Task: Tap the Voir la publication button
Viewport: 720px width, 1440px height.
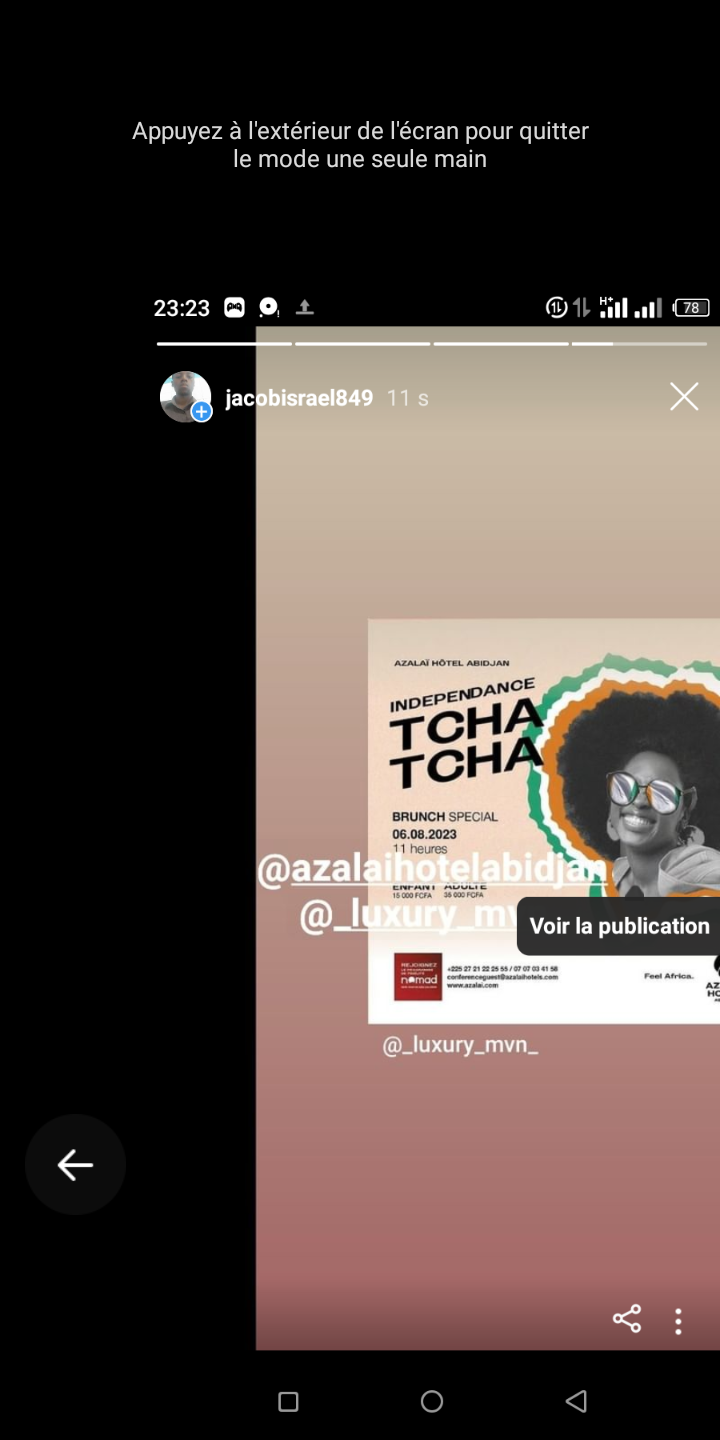Action: click(x=619, y=926)
